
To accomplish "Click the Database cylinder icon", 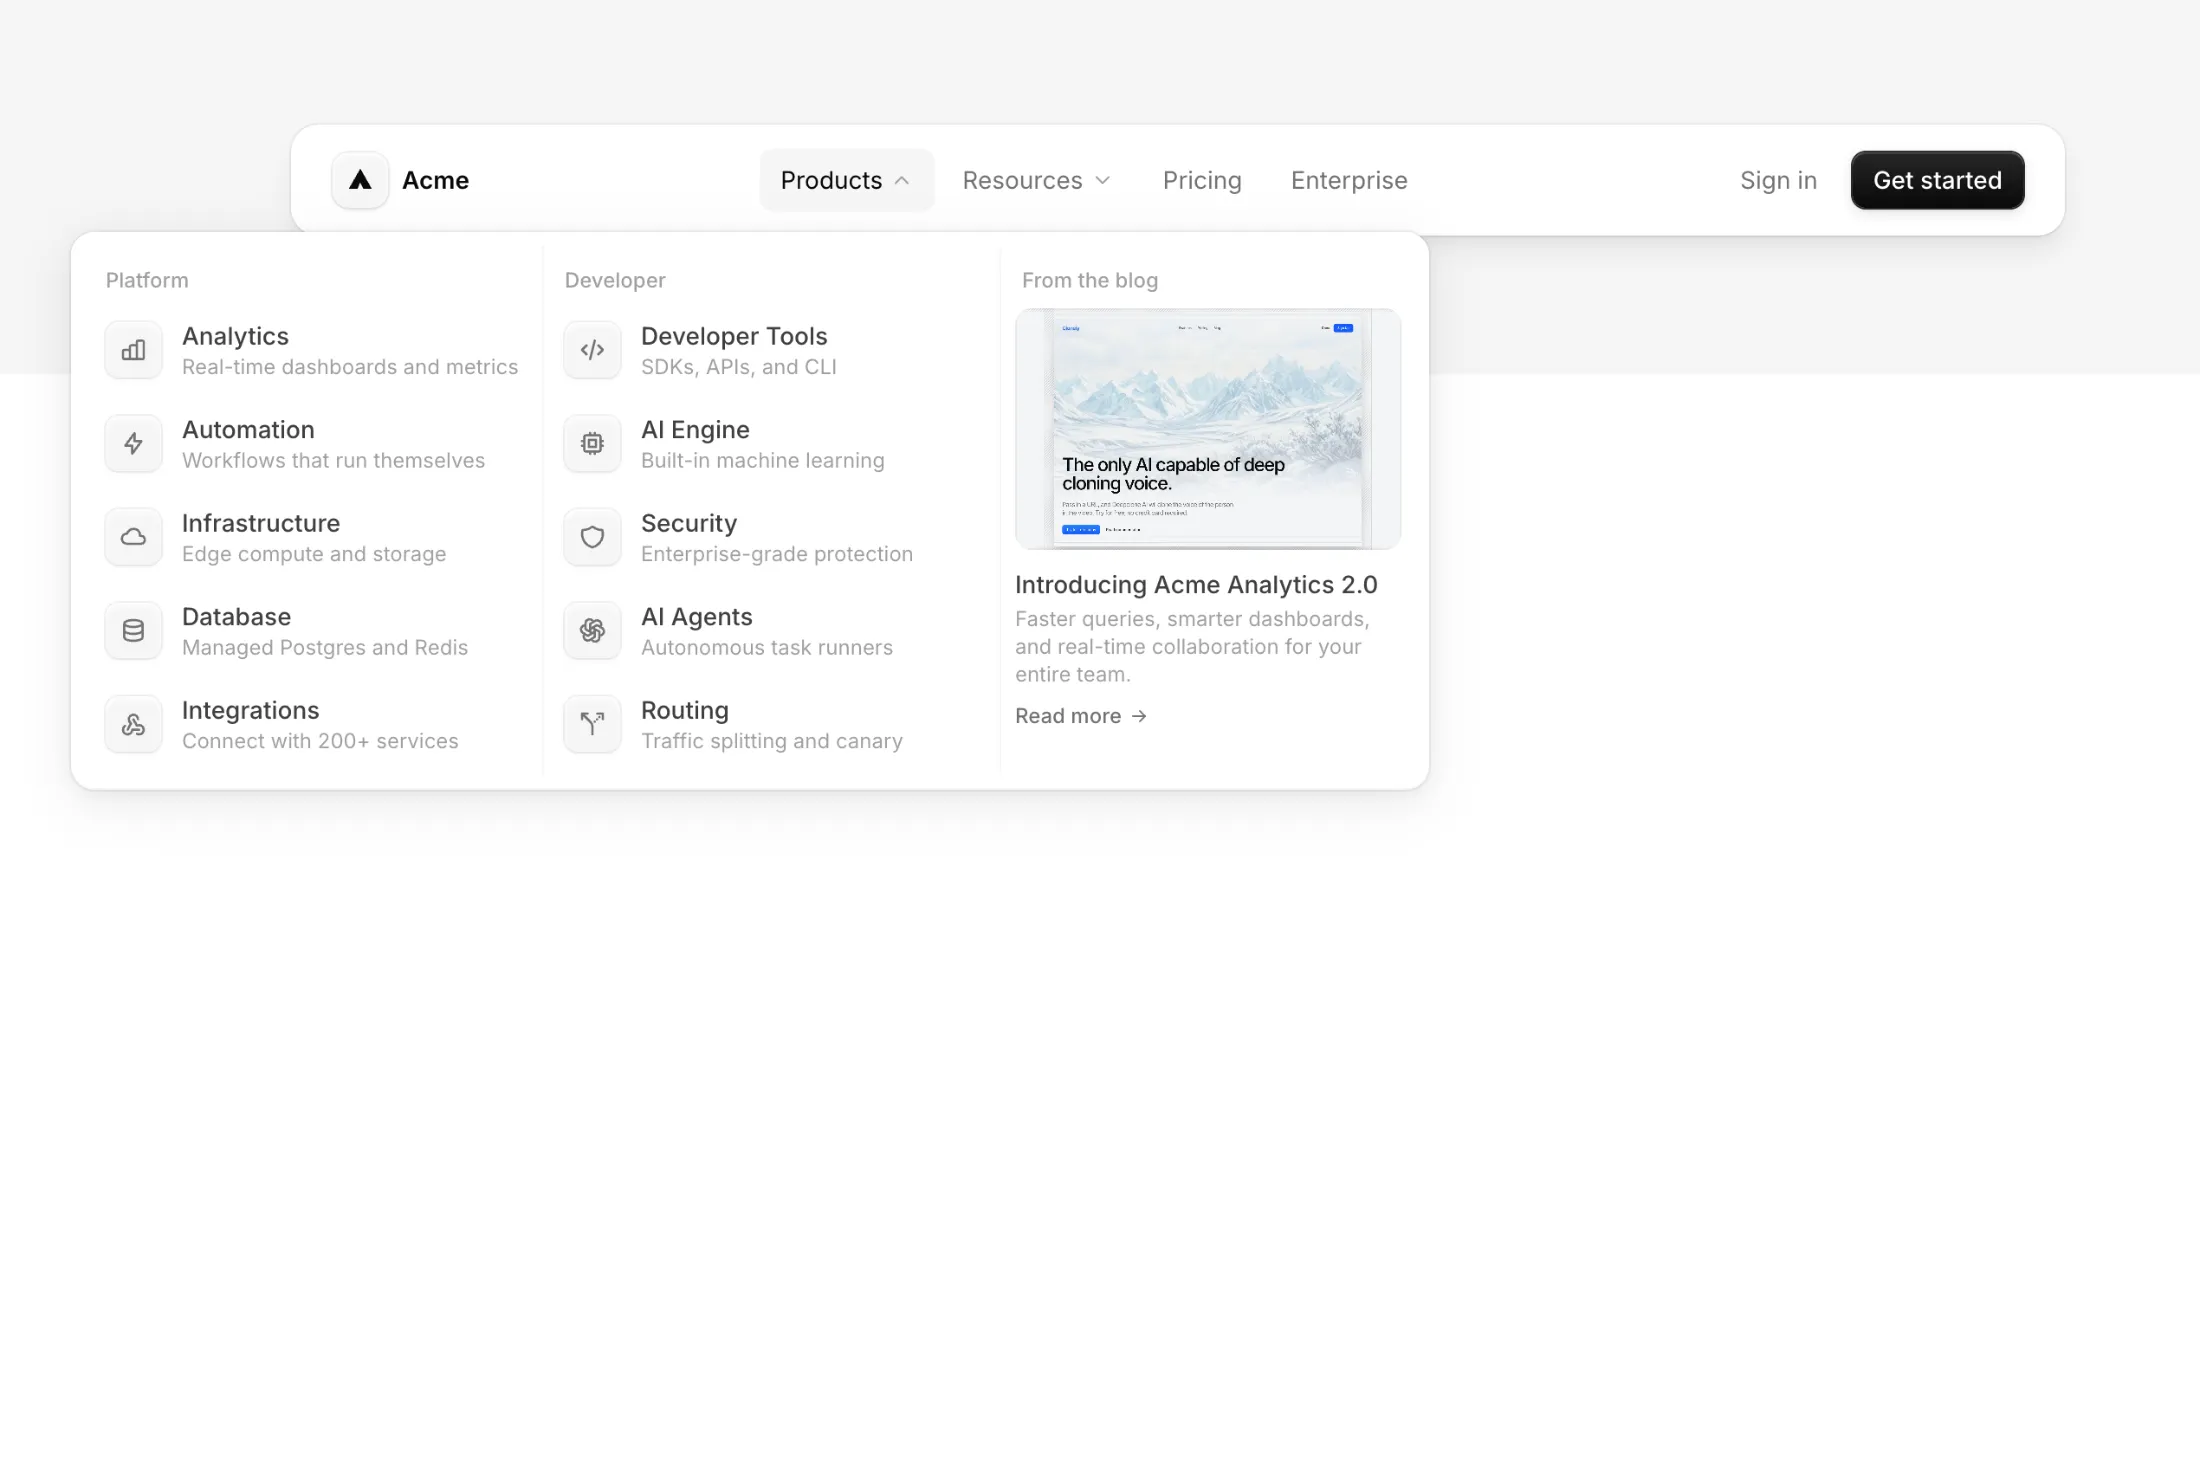I will 133,631.
